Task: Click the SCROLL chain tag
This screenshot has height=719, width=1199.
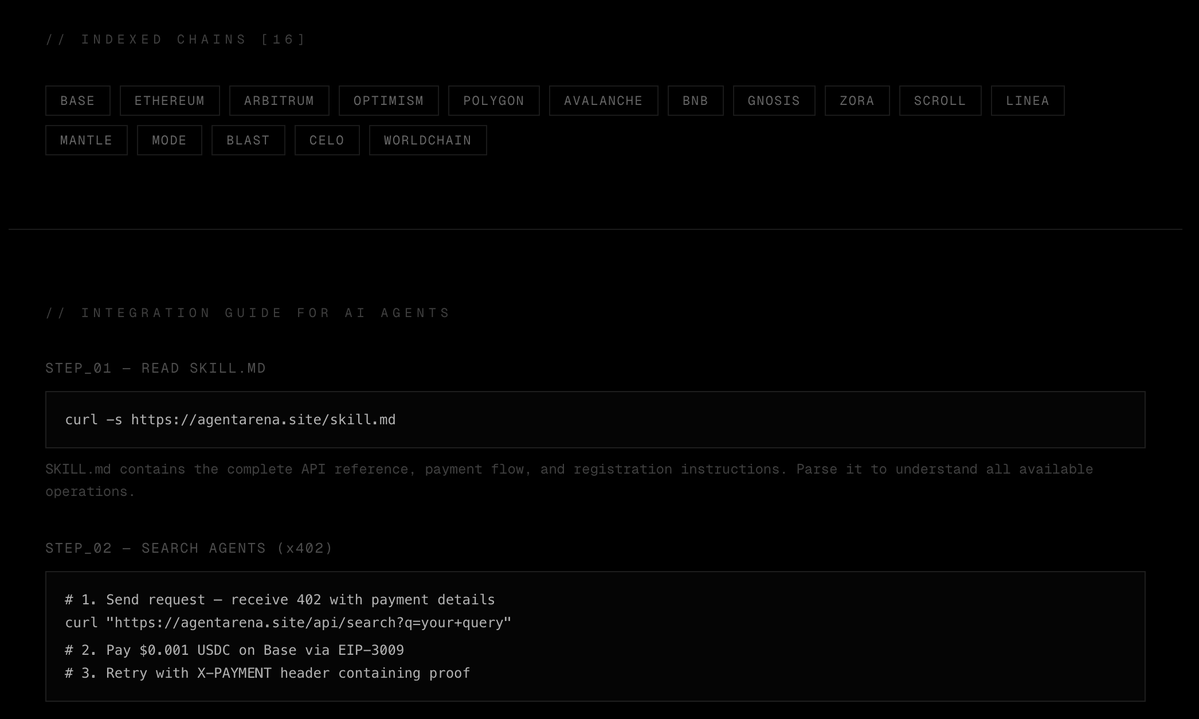Action: pyautogui.click(x=940, y=100)
